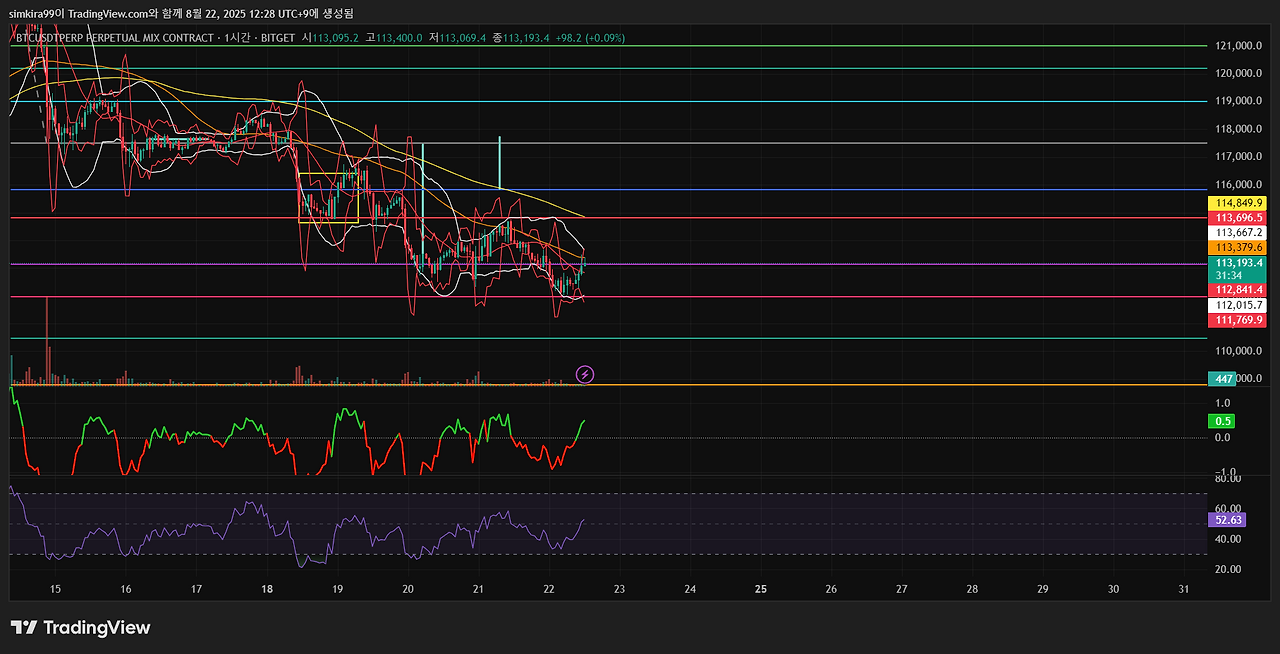The image size is (1280, 654).
Task: Select the yellow 114,849.9 price tag
Action: pyautogui.click(x=1239, y=203)
